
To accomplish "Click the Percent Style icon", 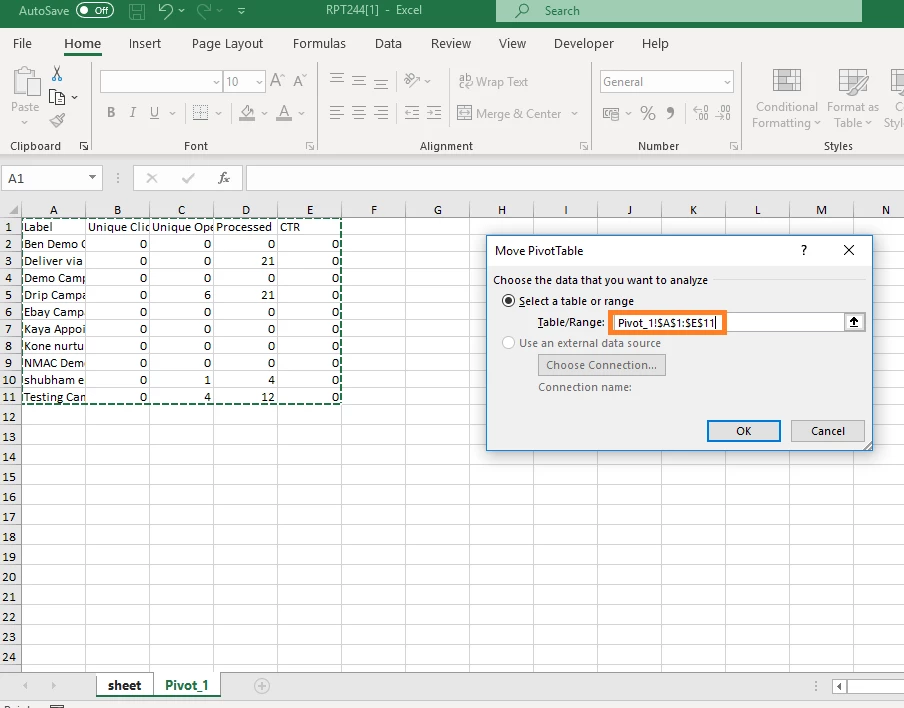I will (x=647, y=113).
